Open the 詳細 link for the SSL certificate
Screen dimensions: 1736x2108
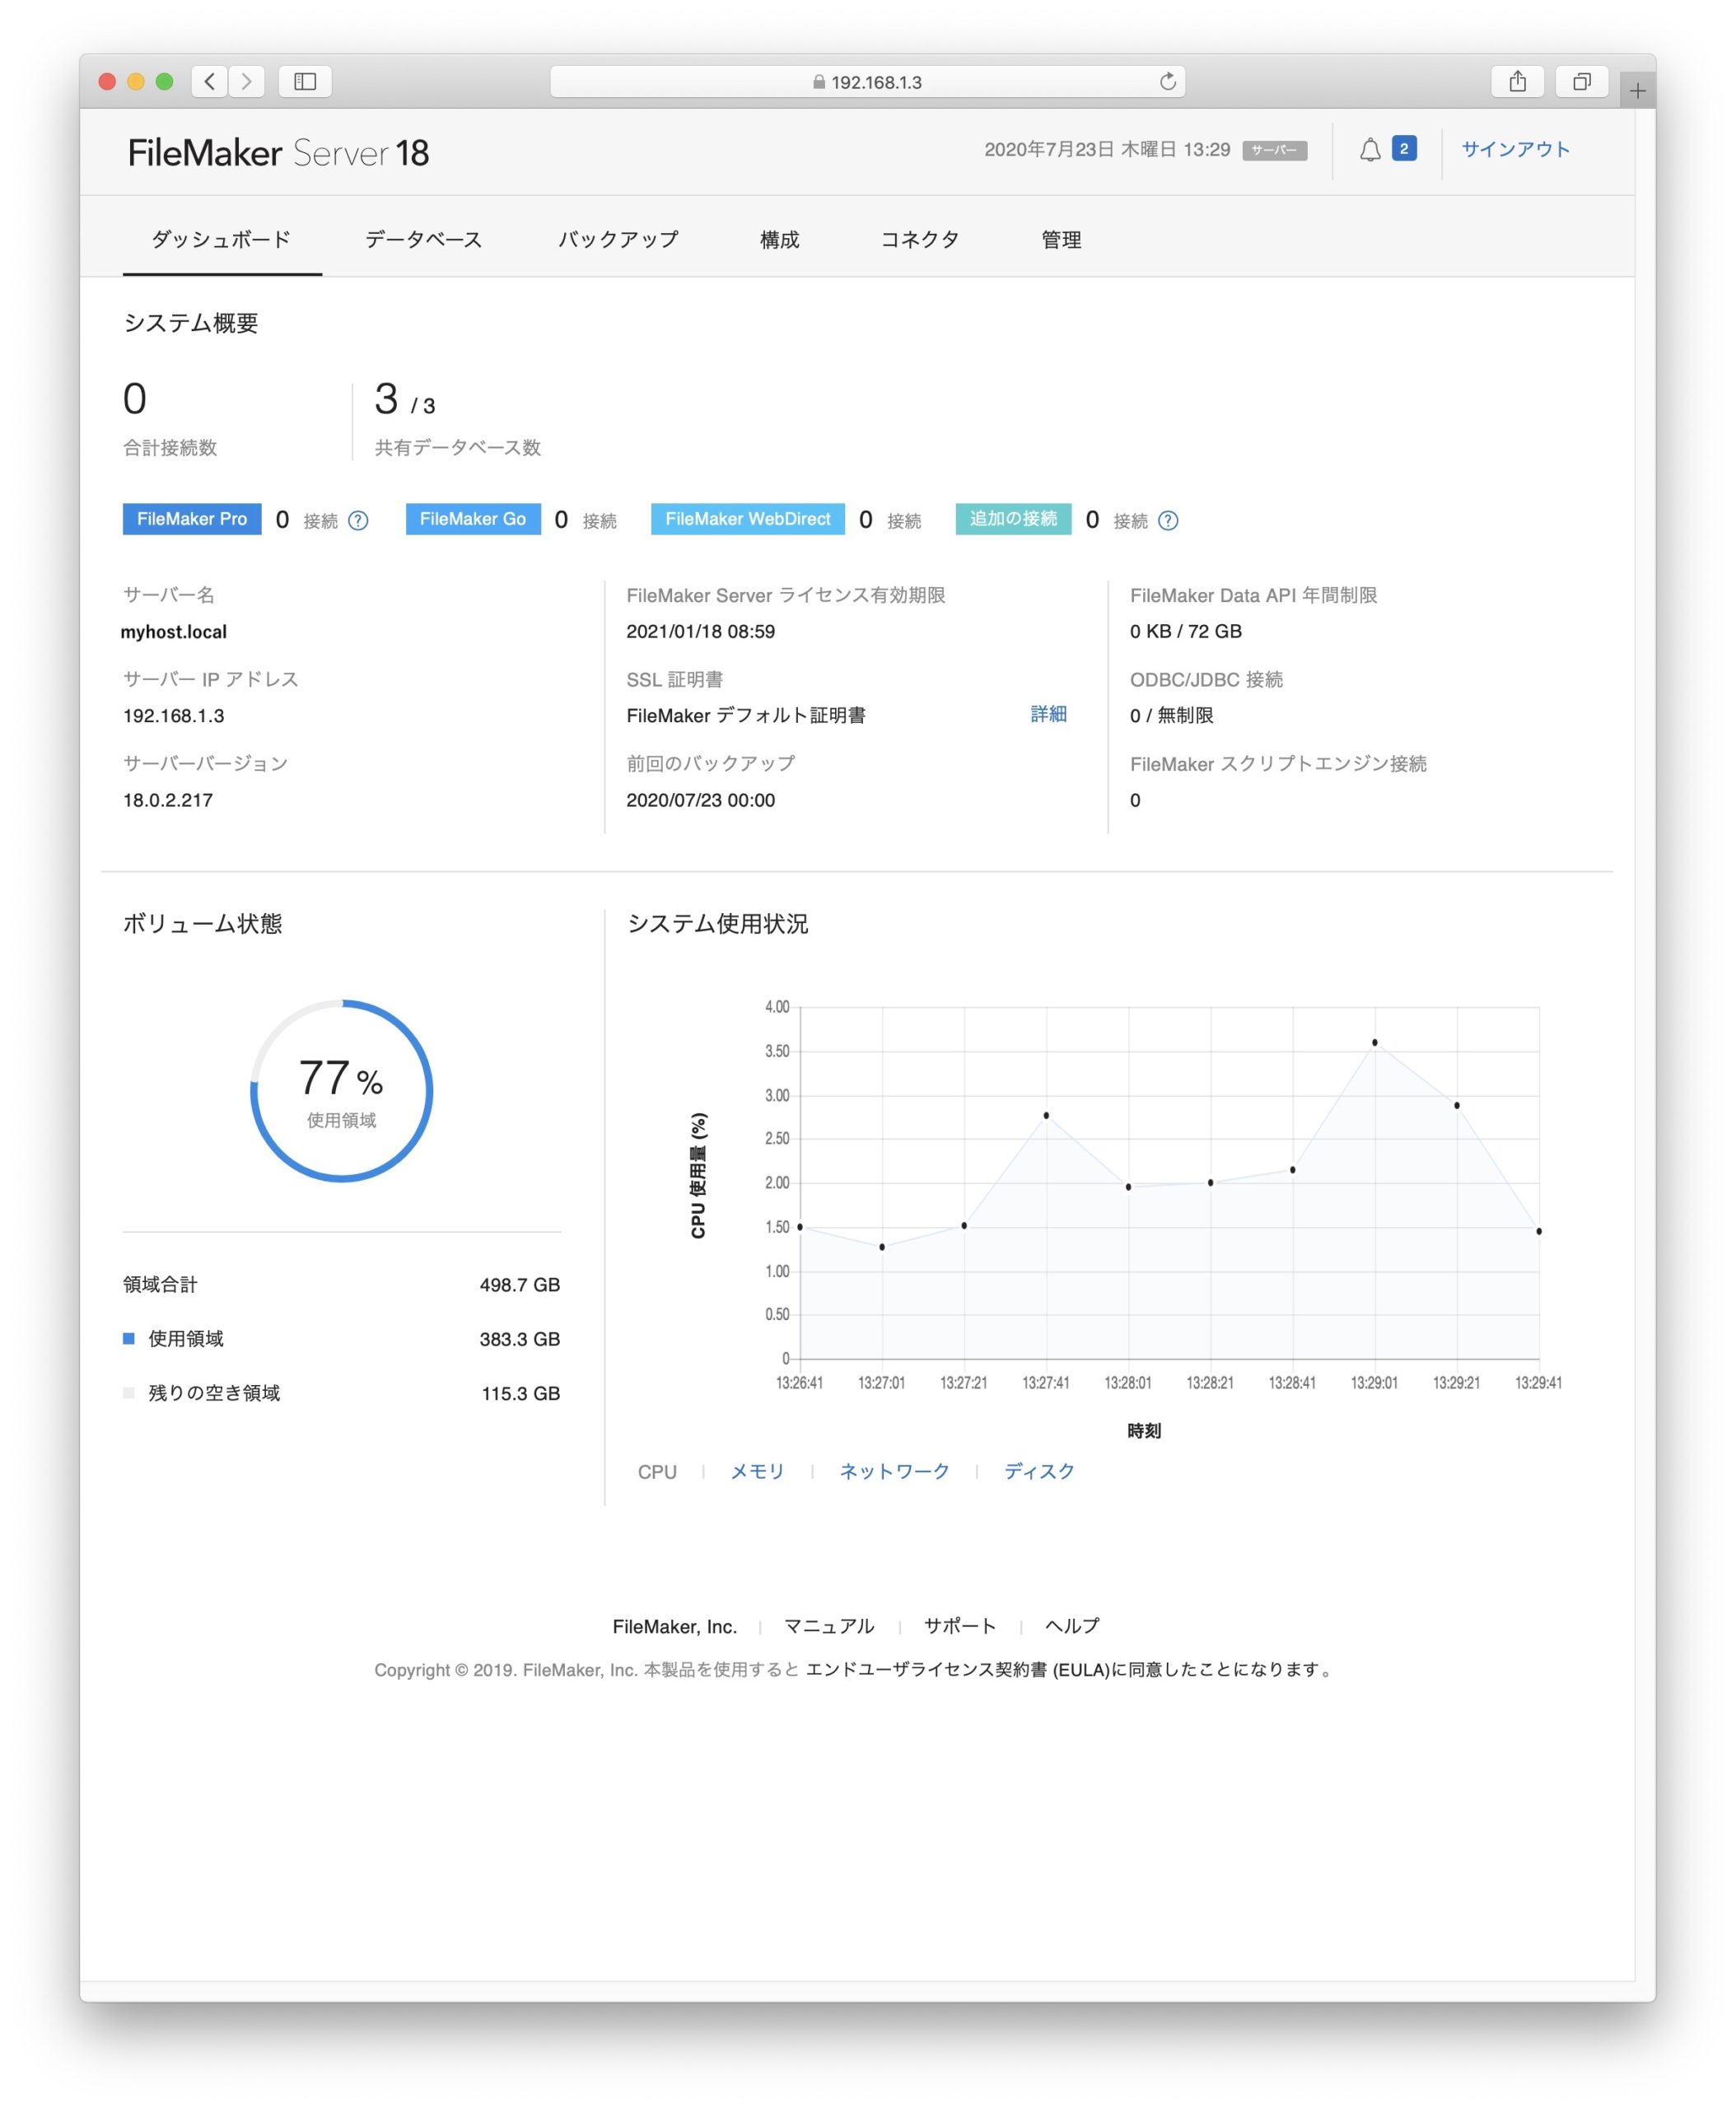click(1048, 714)
